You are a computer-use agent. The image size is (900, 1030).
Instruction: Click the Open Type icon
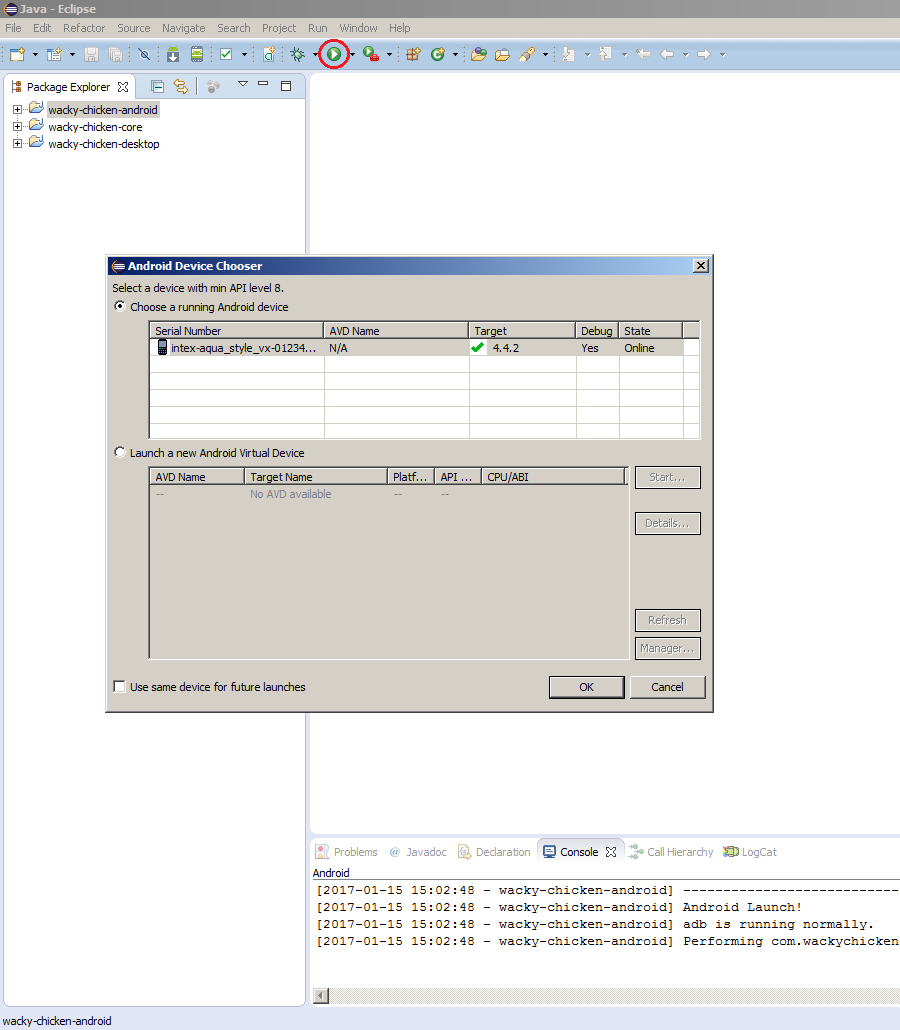[478, 54]
